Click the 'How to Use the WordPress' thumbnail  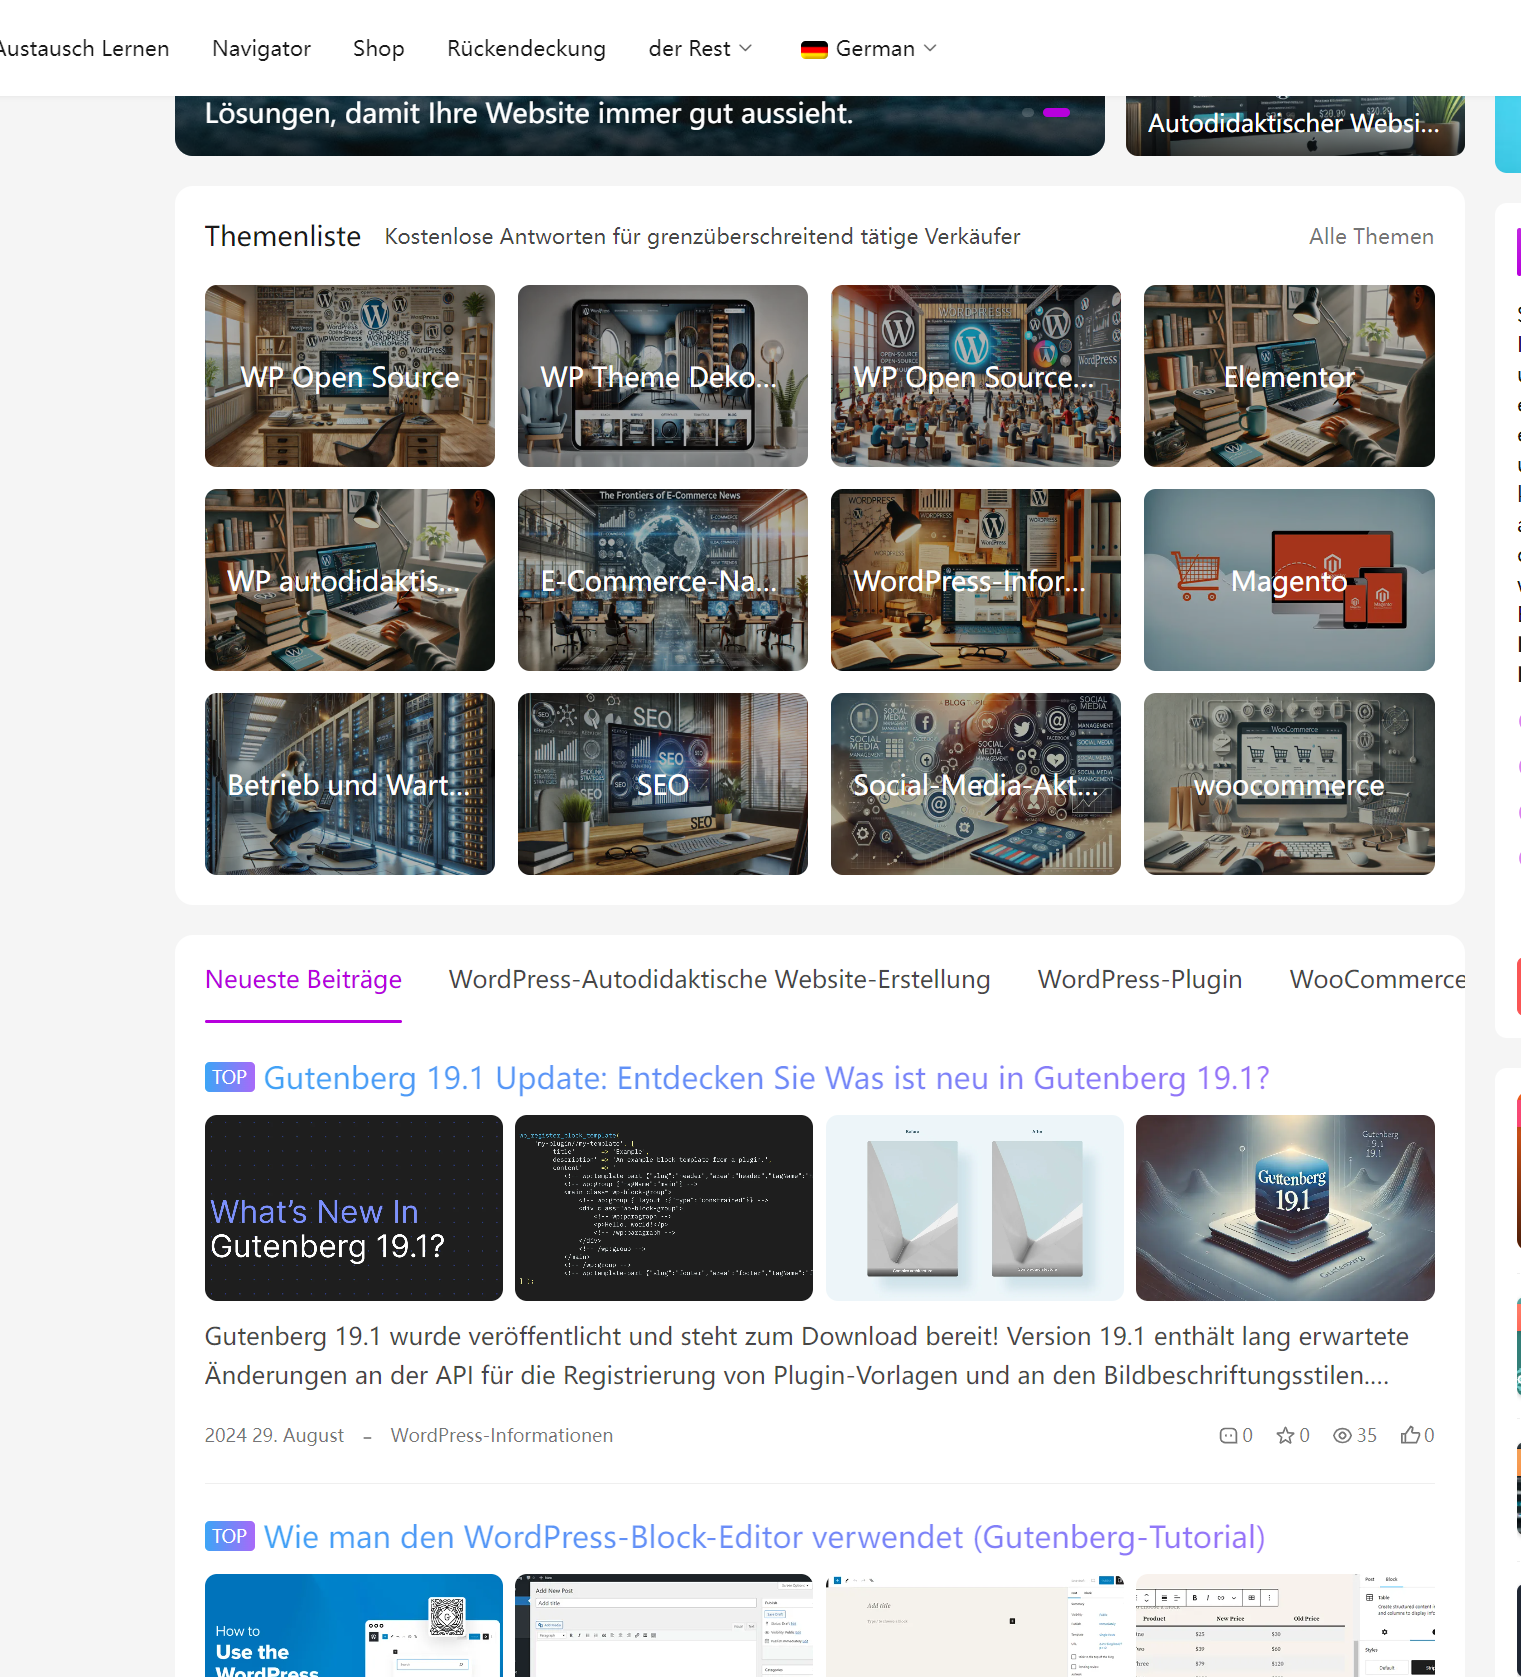click(x=354, y=1625)
